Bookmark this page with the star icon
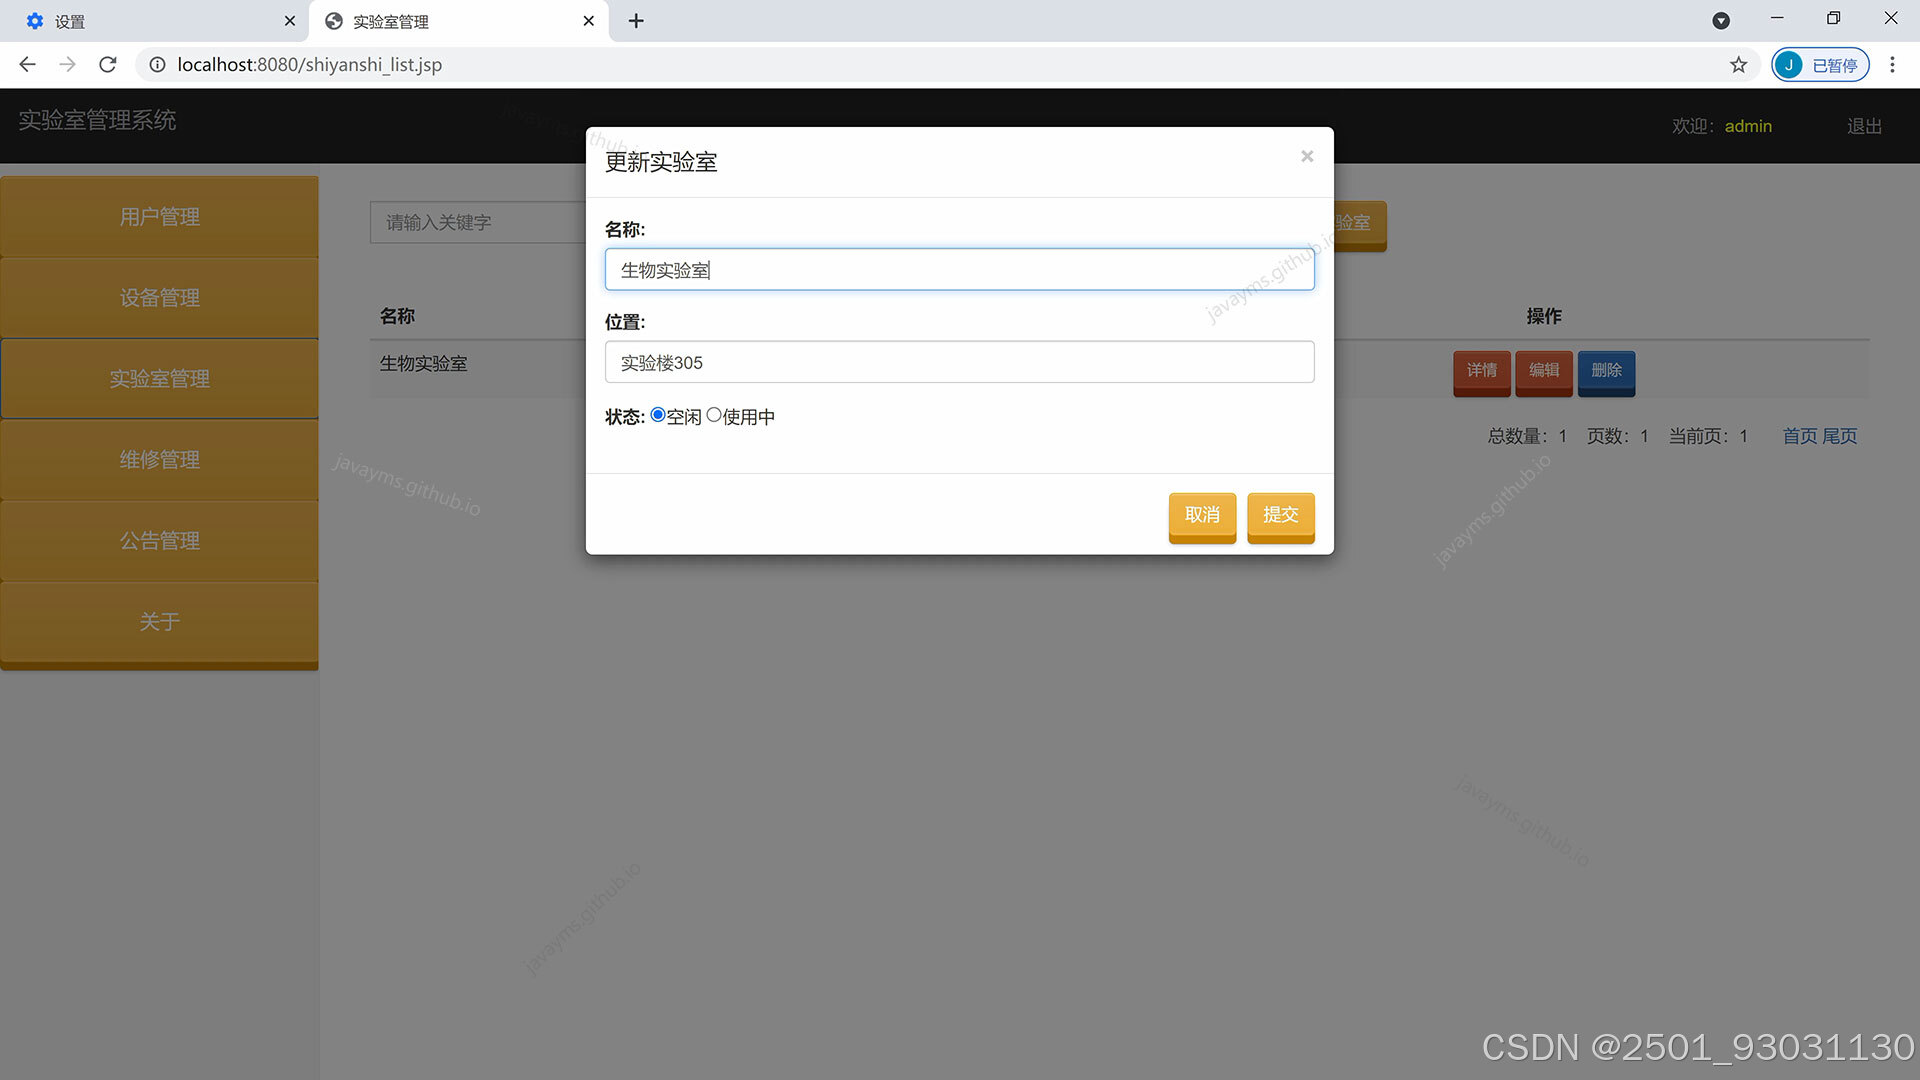Image resolution: width=1920 pixels, height=1080 pixels. (1739, 65)
